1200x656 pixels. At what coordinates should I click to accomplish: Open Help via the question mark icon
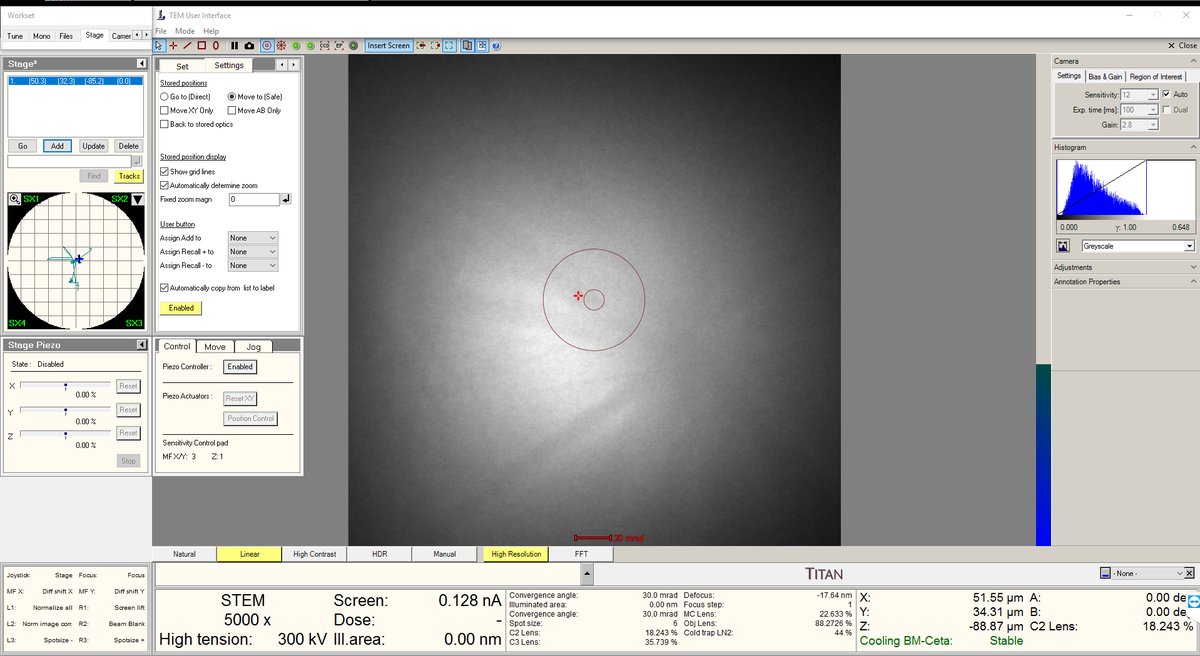point(497,45)
